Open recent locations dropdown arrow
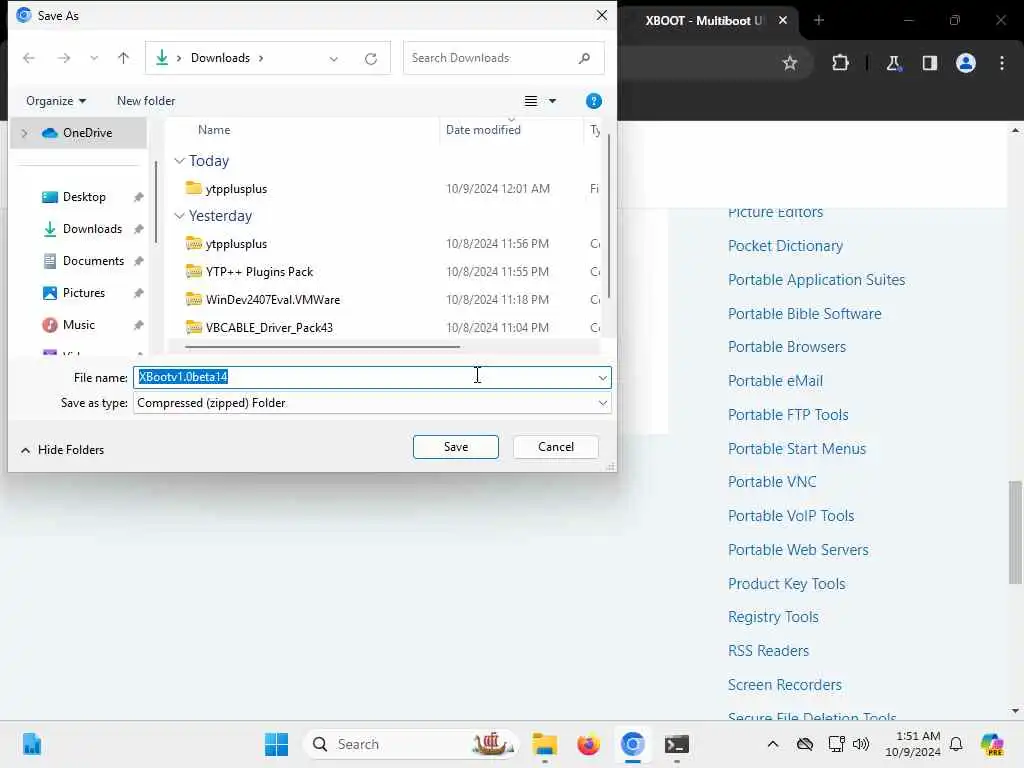The image size is (1024, 768). pyautogui.click(x=94, y=58)
